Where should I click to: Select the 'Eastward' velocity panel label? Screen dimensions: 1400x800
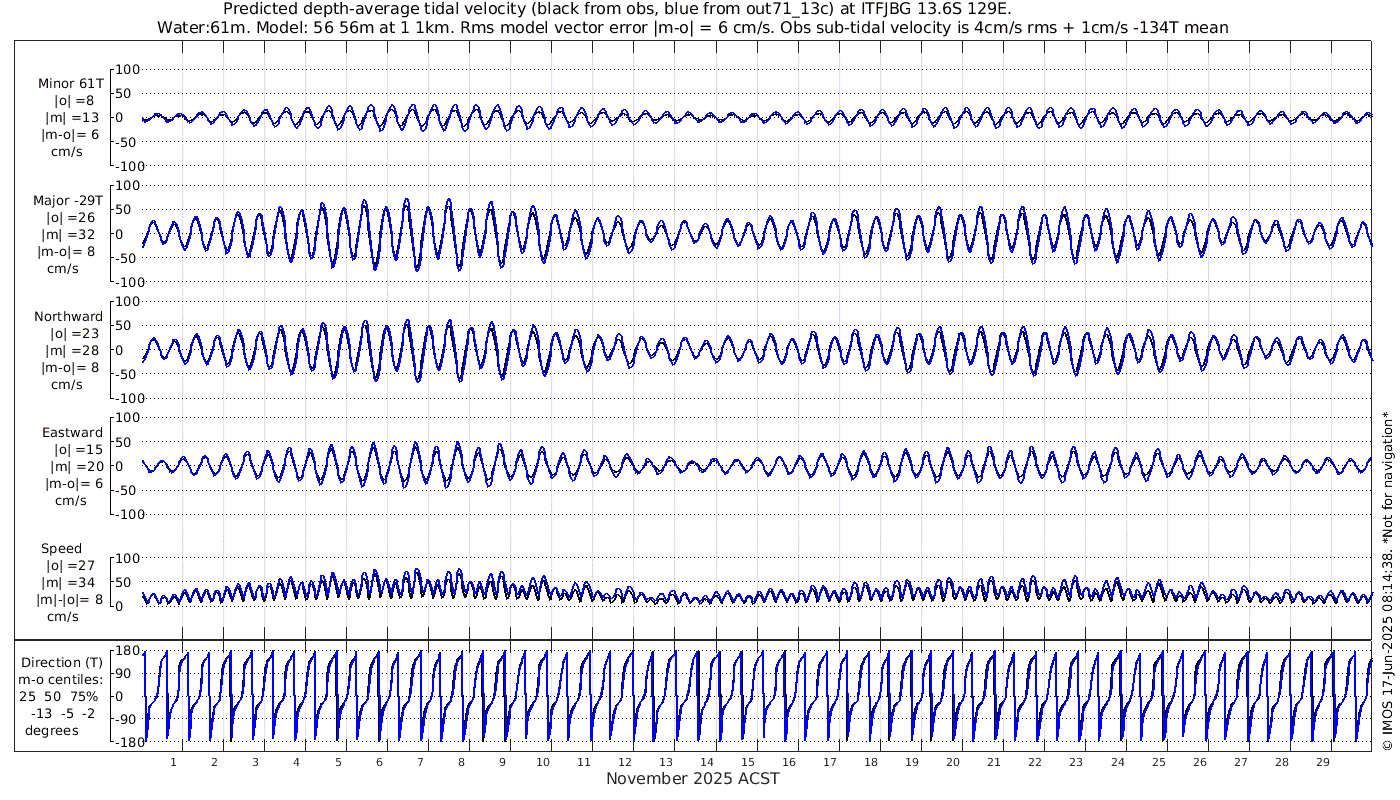[x=72, y=433]
